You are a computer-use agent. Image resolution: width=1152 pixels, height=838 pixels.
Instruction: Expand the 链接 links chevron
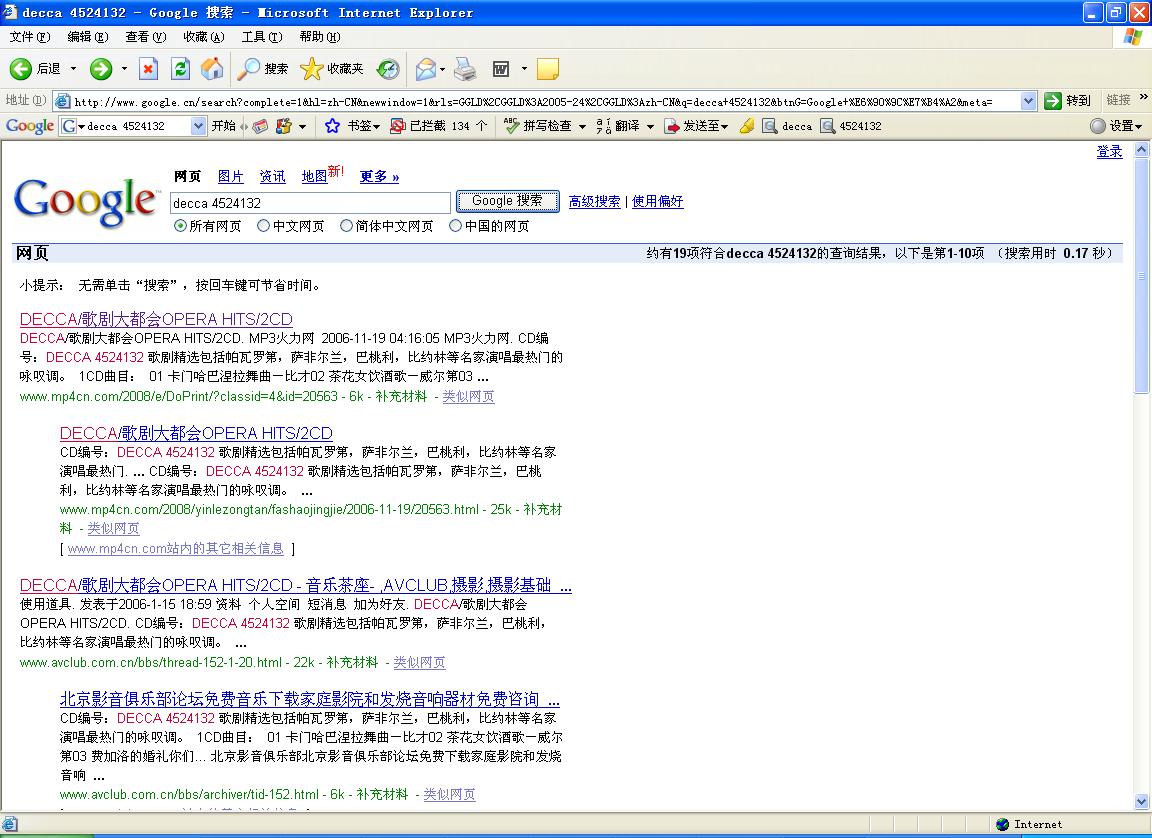[x=1143, y=97]
